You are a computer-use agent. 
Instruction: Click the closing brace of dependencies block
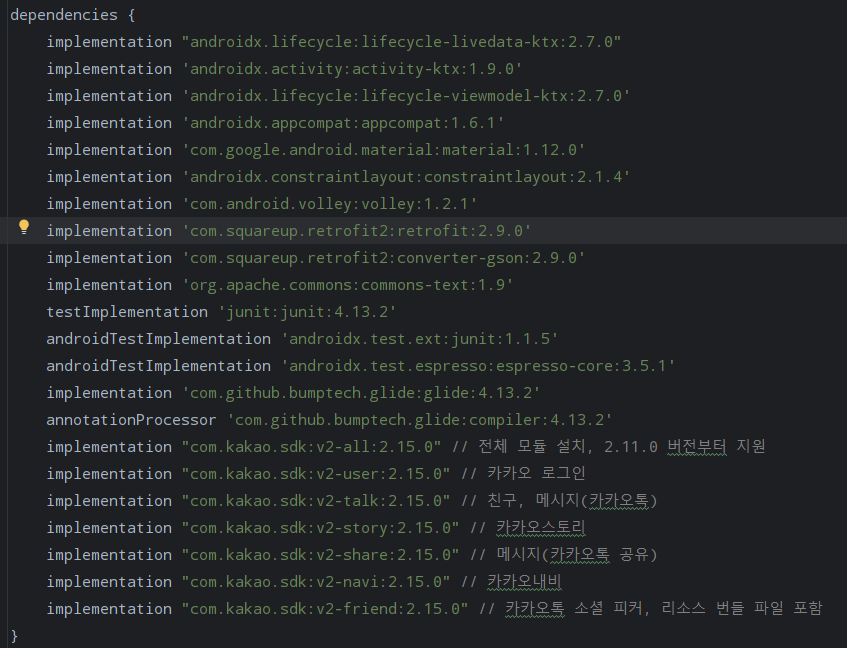(x=14, y=636)
